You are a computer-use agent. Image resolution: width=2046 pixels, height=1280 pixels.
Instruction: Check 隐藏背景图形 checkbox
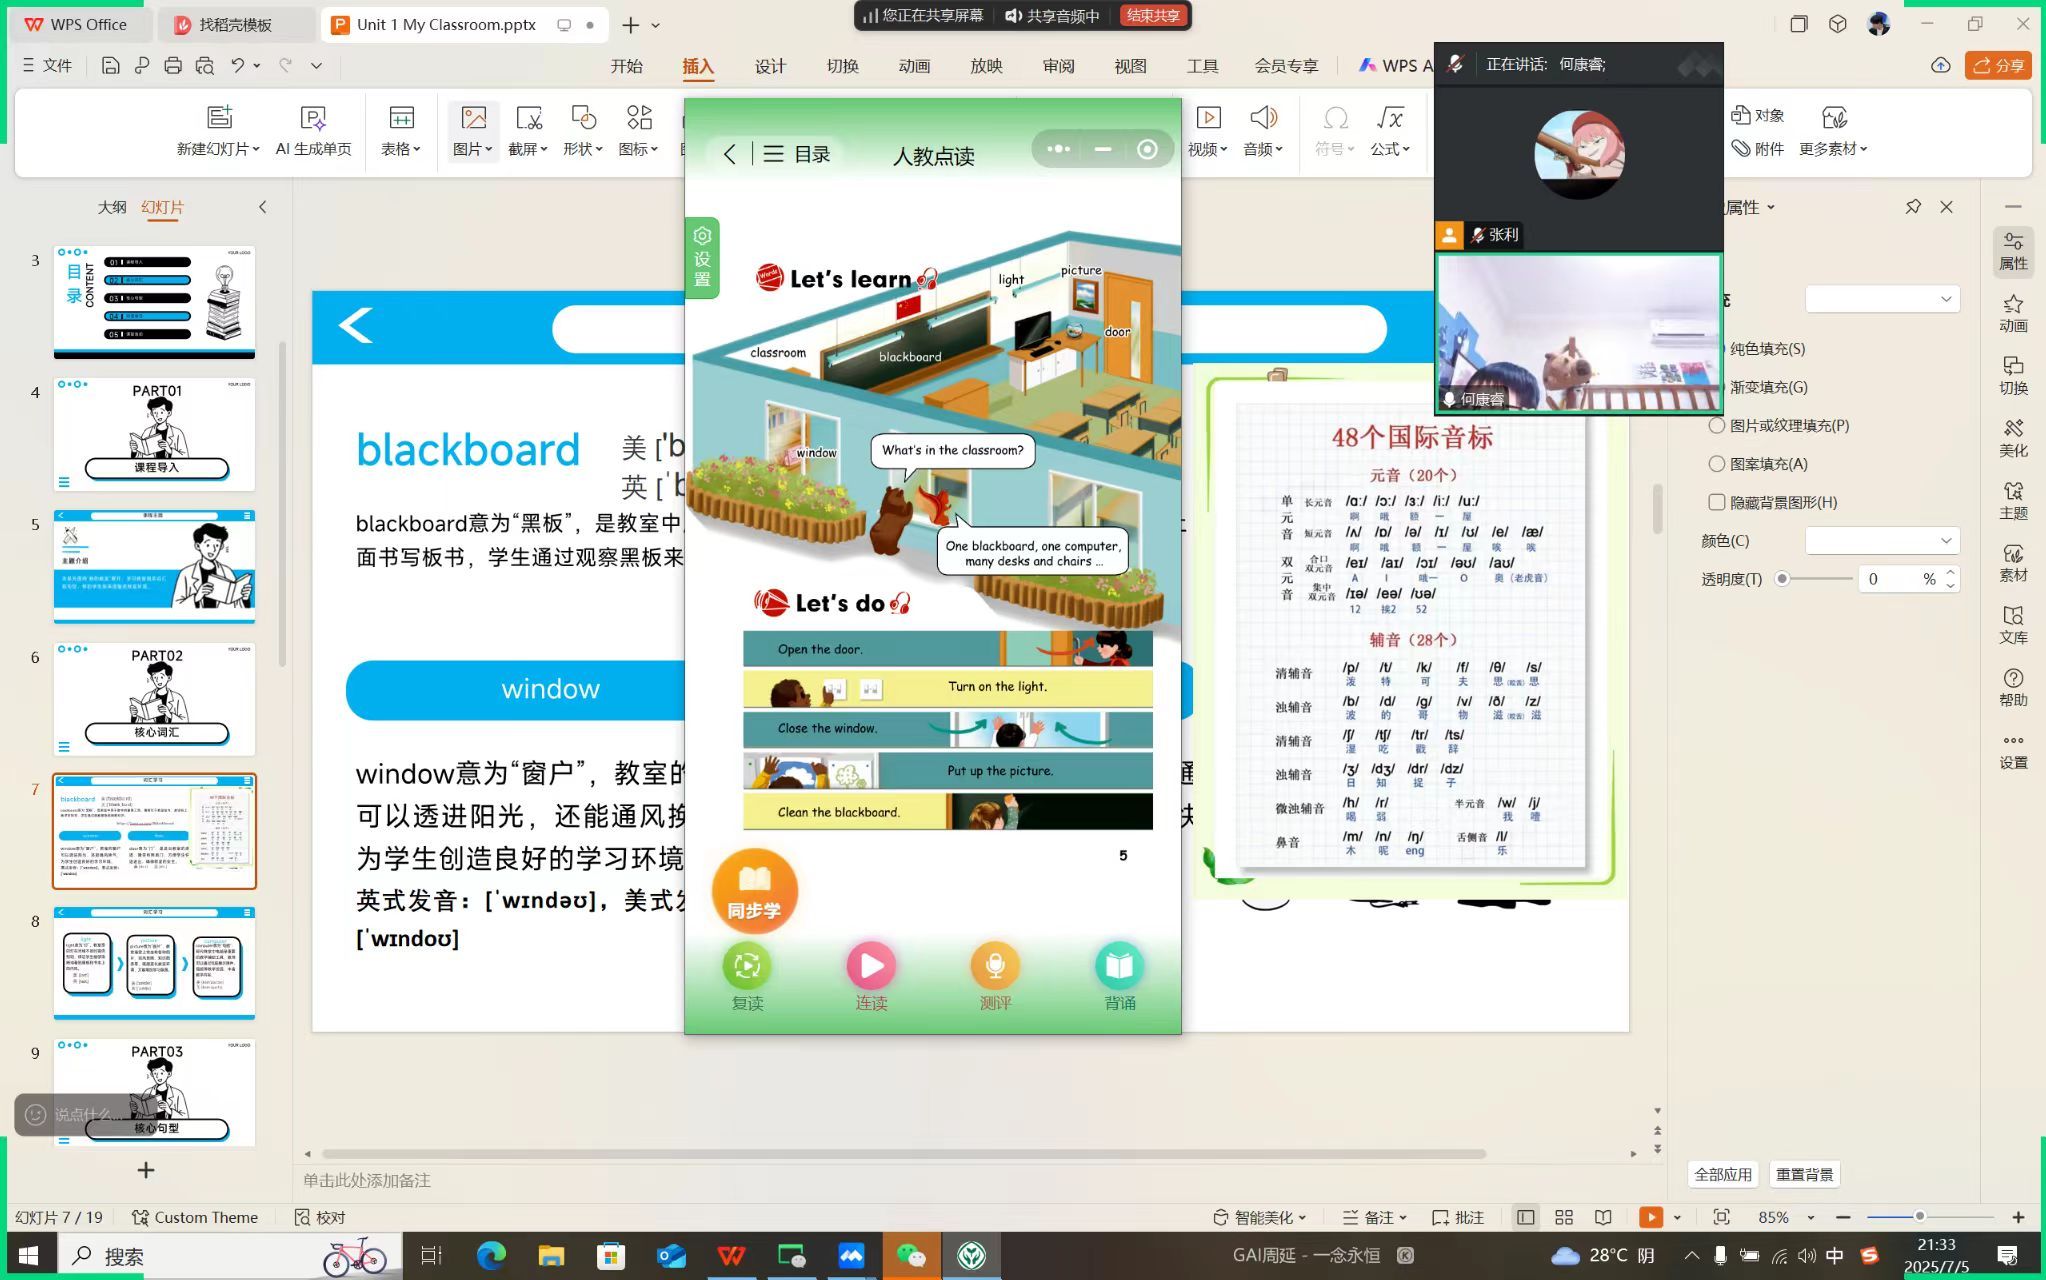point(1717,502)
